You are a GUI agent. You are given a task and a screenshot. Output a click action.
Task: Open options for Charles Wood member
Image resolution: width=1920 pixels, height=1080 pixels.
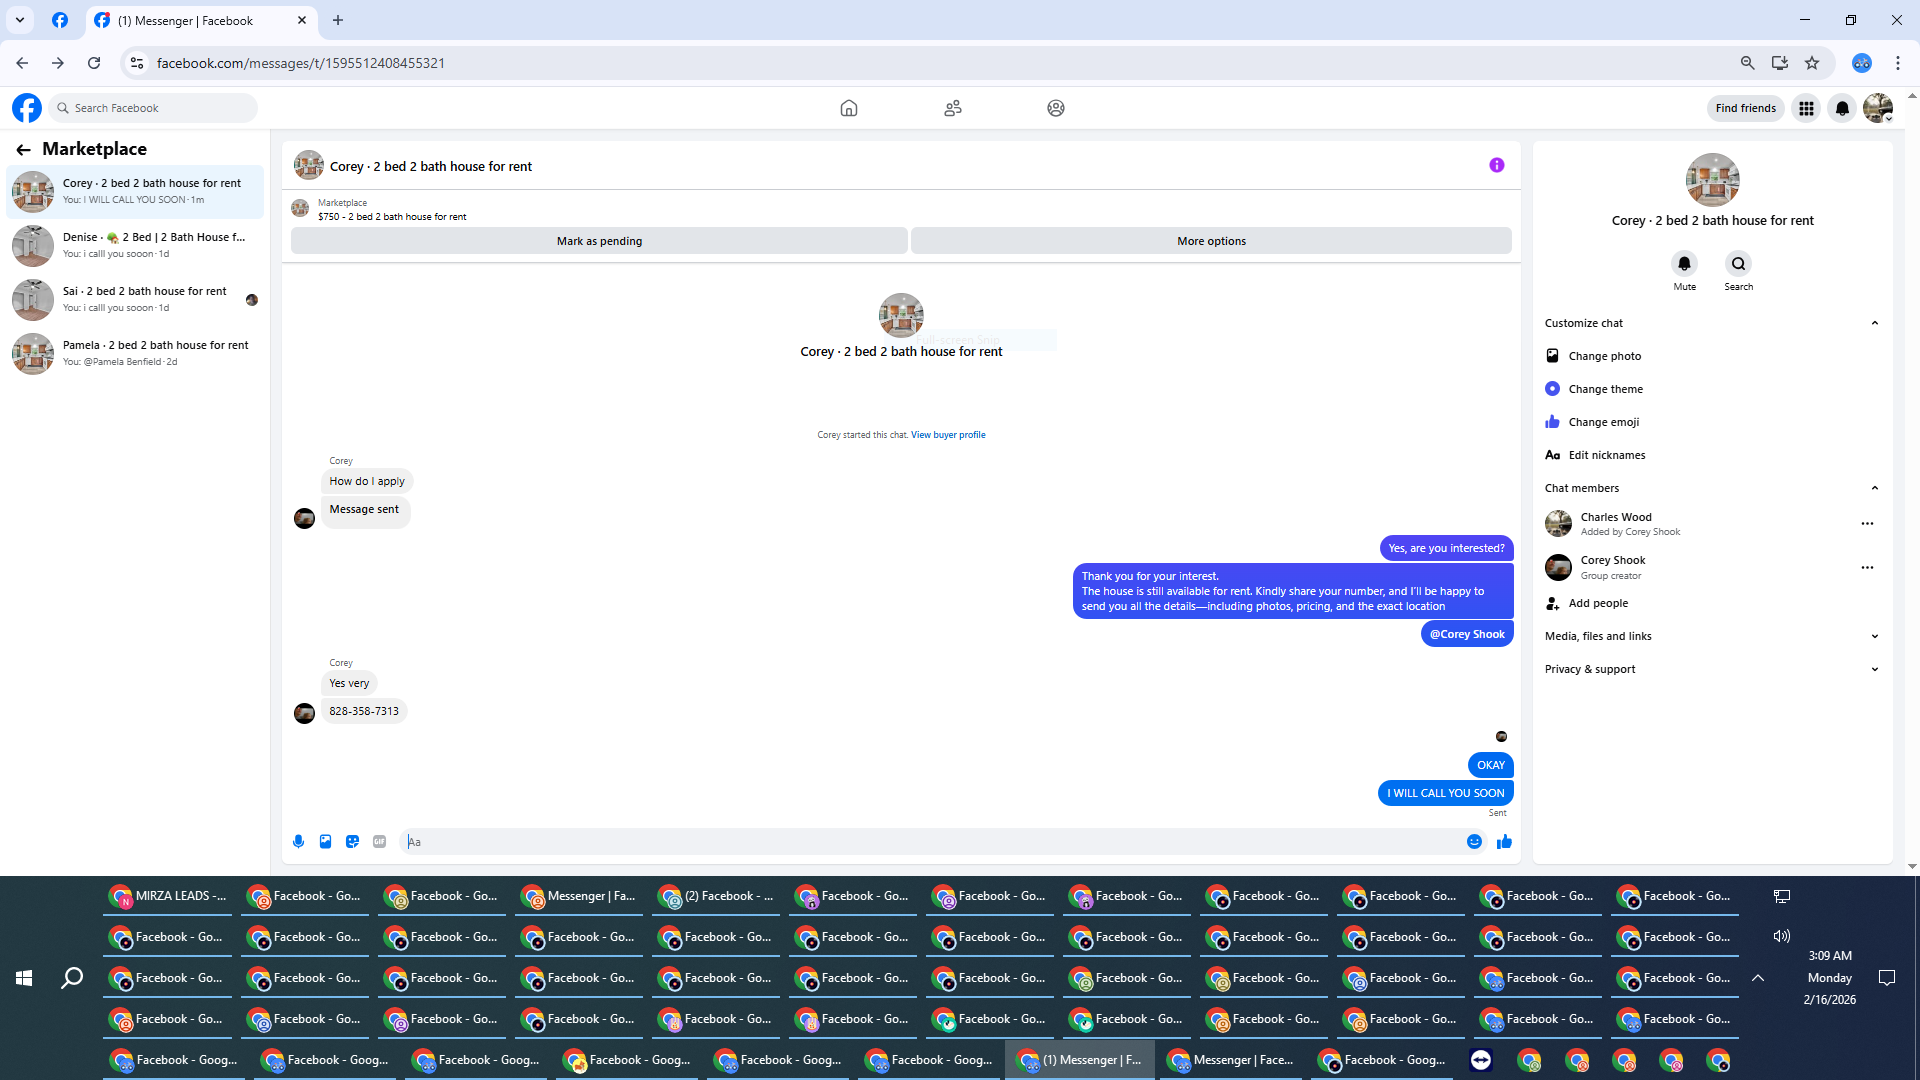1866,524
